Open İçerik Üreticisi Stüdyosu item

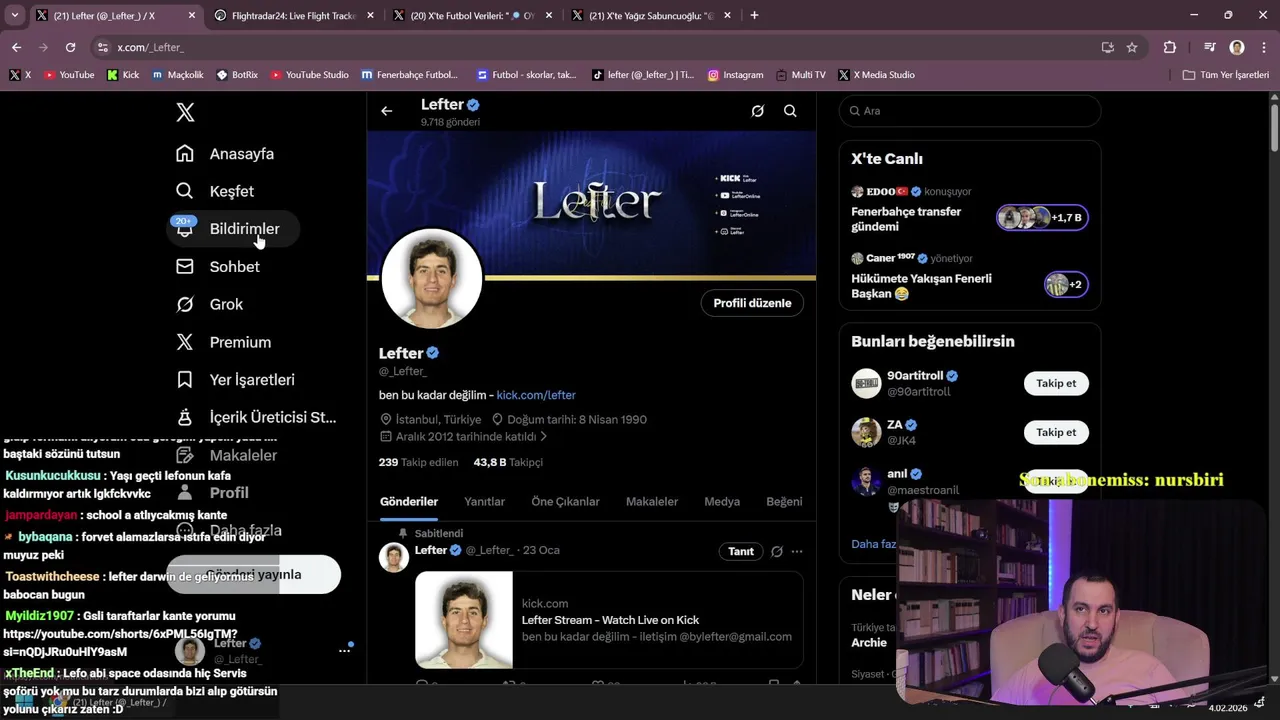(256, 417)
